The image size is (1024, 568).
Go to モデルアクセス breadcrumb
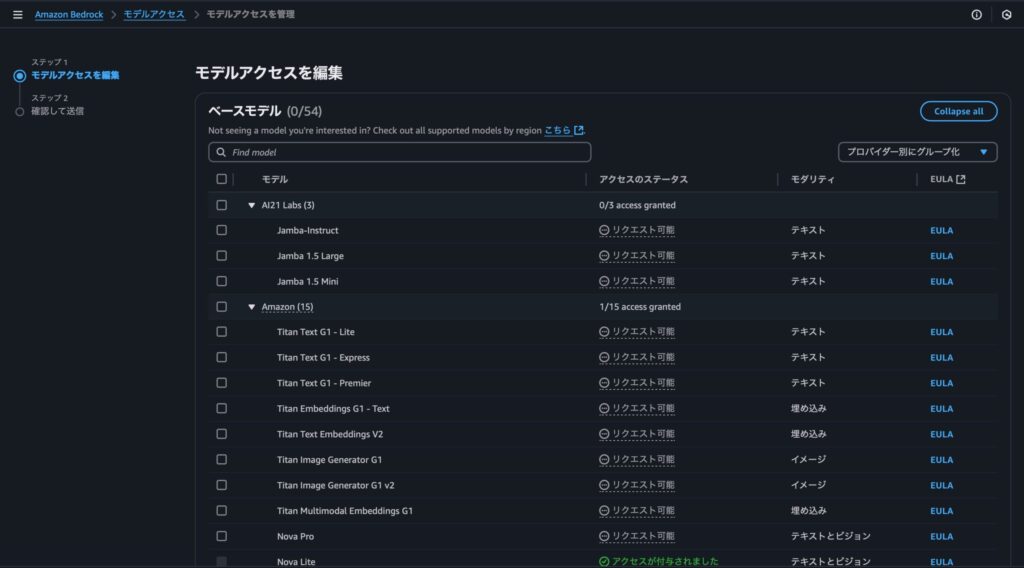coord(154,14)
